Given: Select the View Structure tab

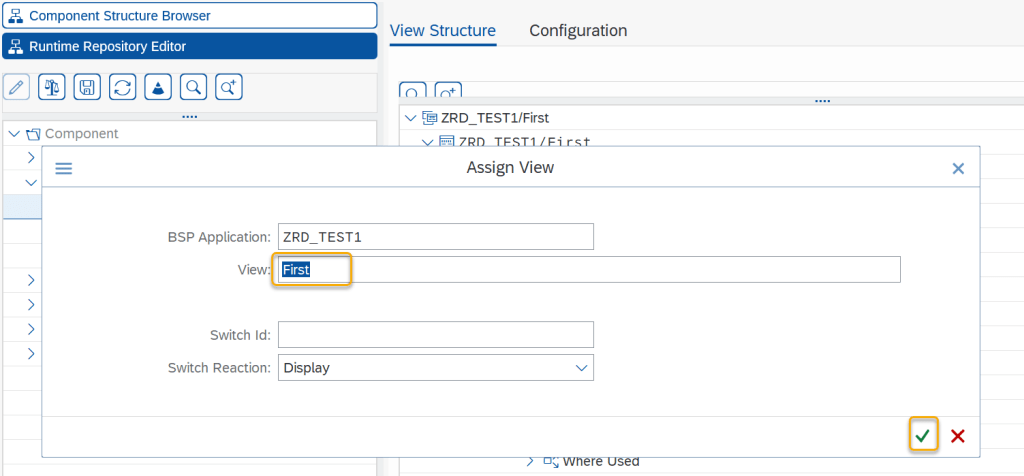Looking at the screenshot, I should pos(443,31).
